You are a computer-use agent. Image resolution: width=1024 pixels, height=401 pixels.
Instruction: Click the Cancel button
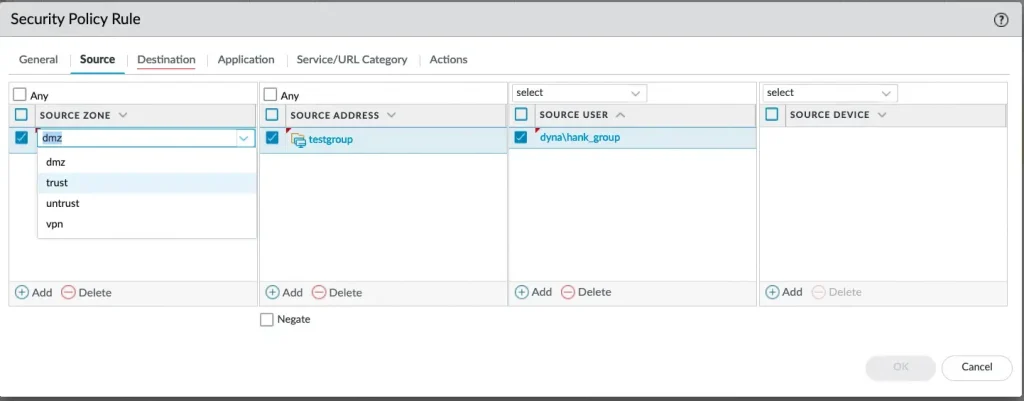(977, 367)
